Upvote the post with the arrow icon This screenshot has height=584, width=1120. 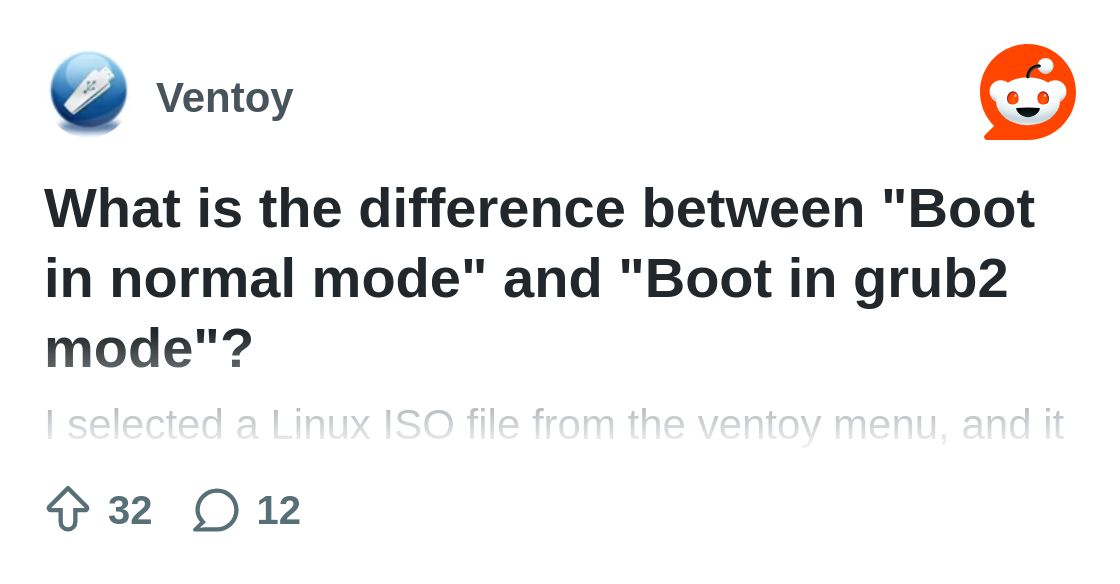click(x=68, y=509)
